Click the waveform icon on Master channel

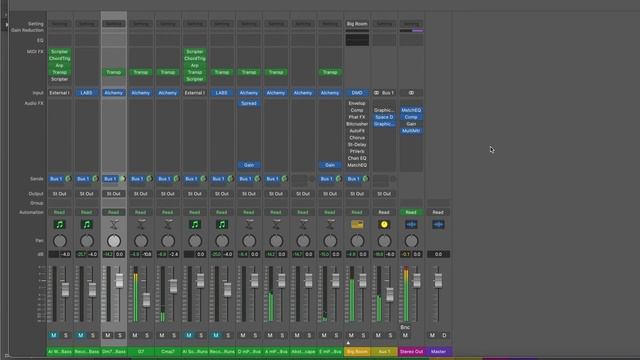pyautogui.click(x=438, y=224)
